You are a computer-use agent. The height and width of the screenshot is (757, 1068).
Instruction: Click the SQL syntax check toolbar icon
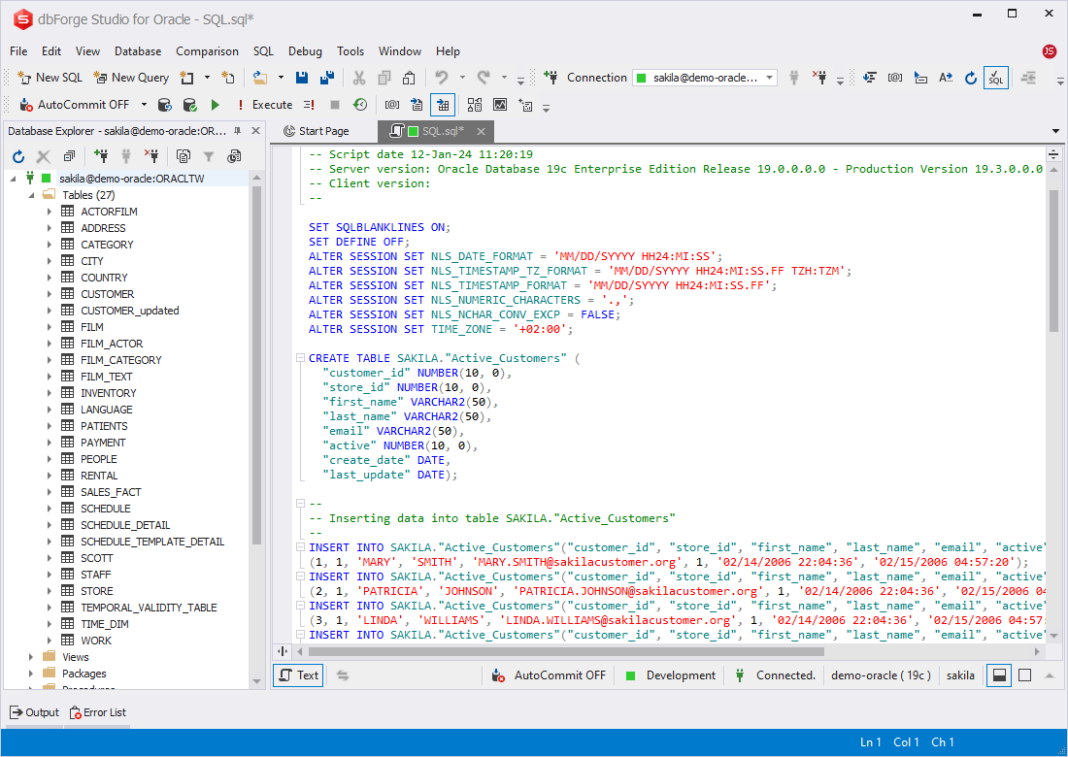(x=996, y=76)
